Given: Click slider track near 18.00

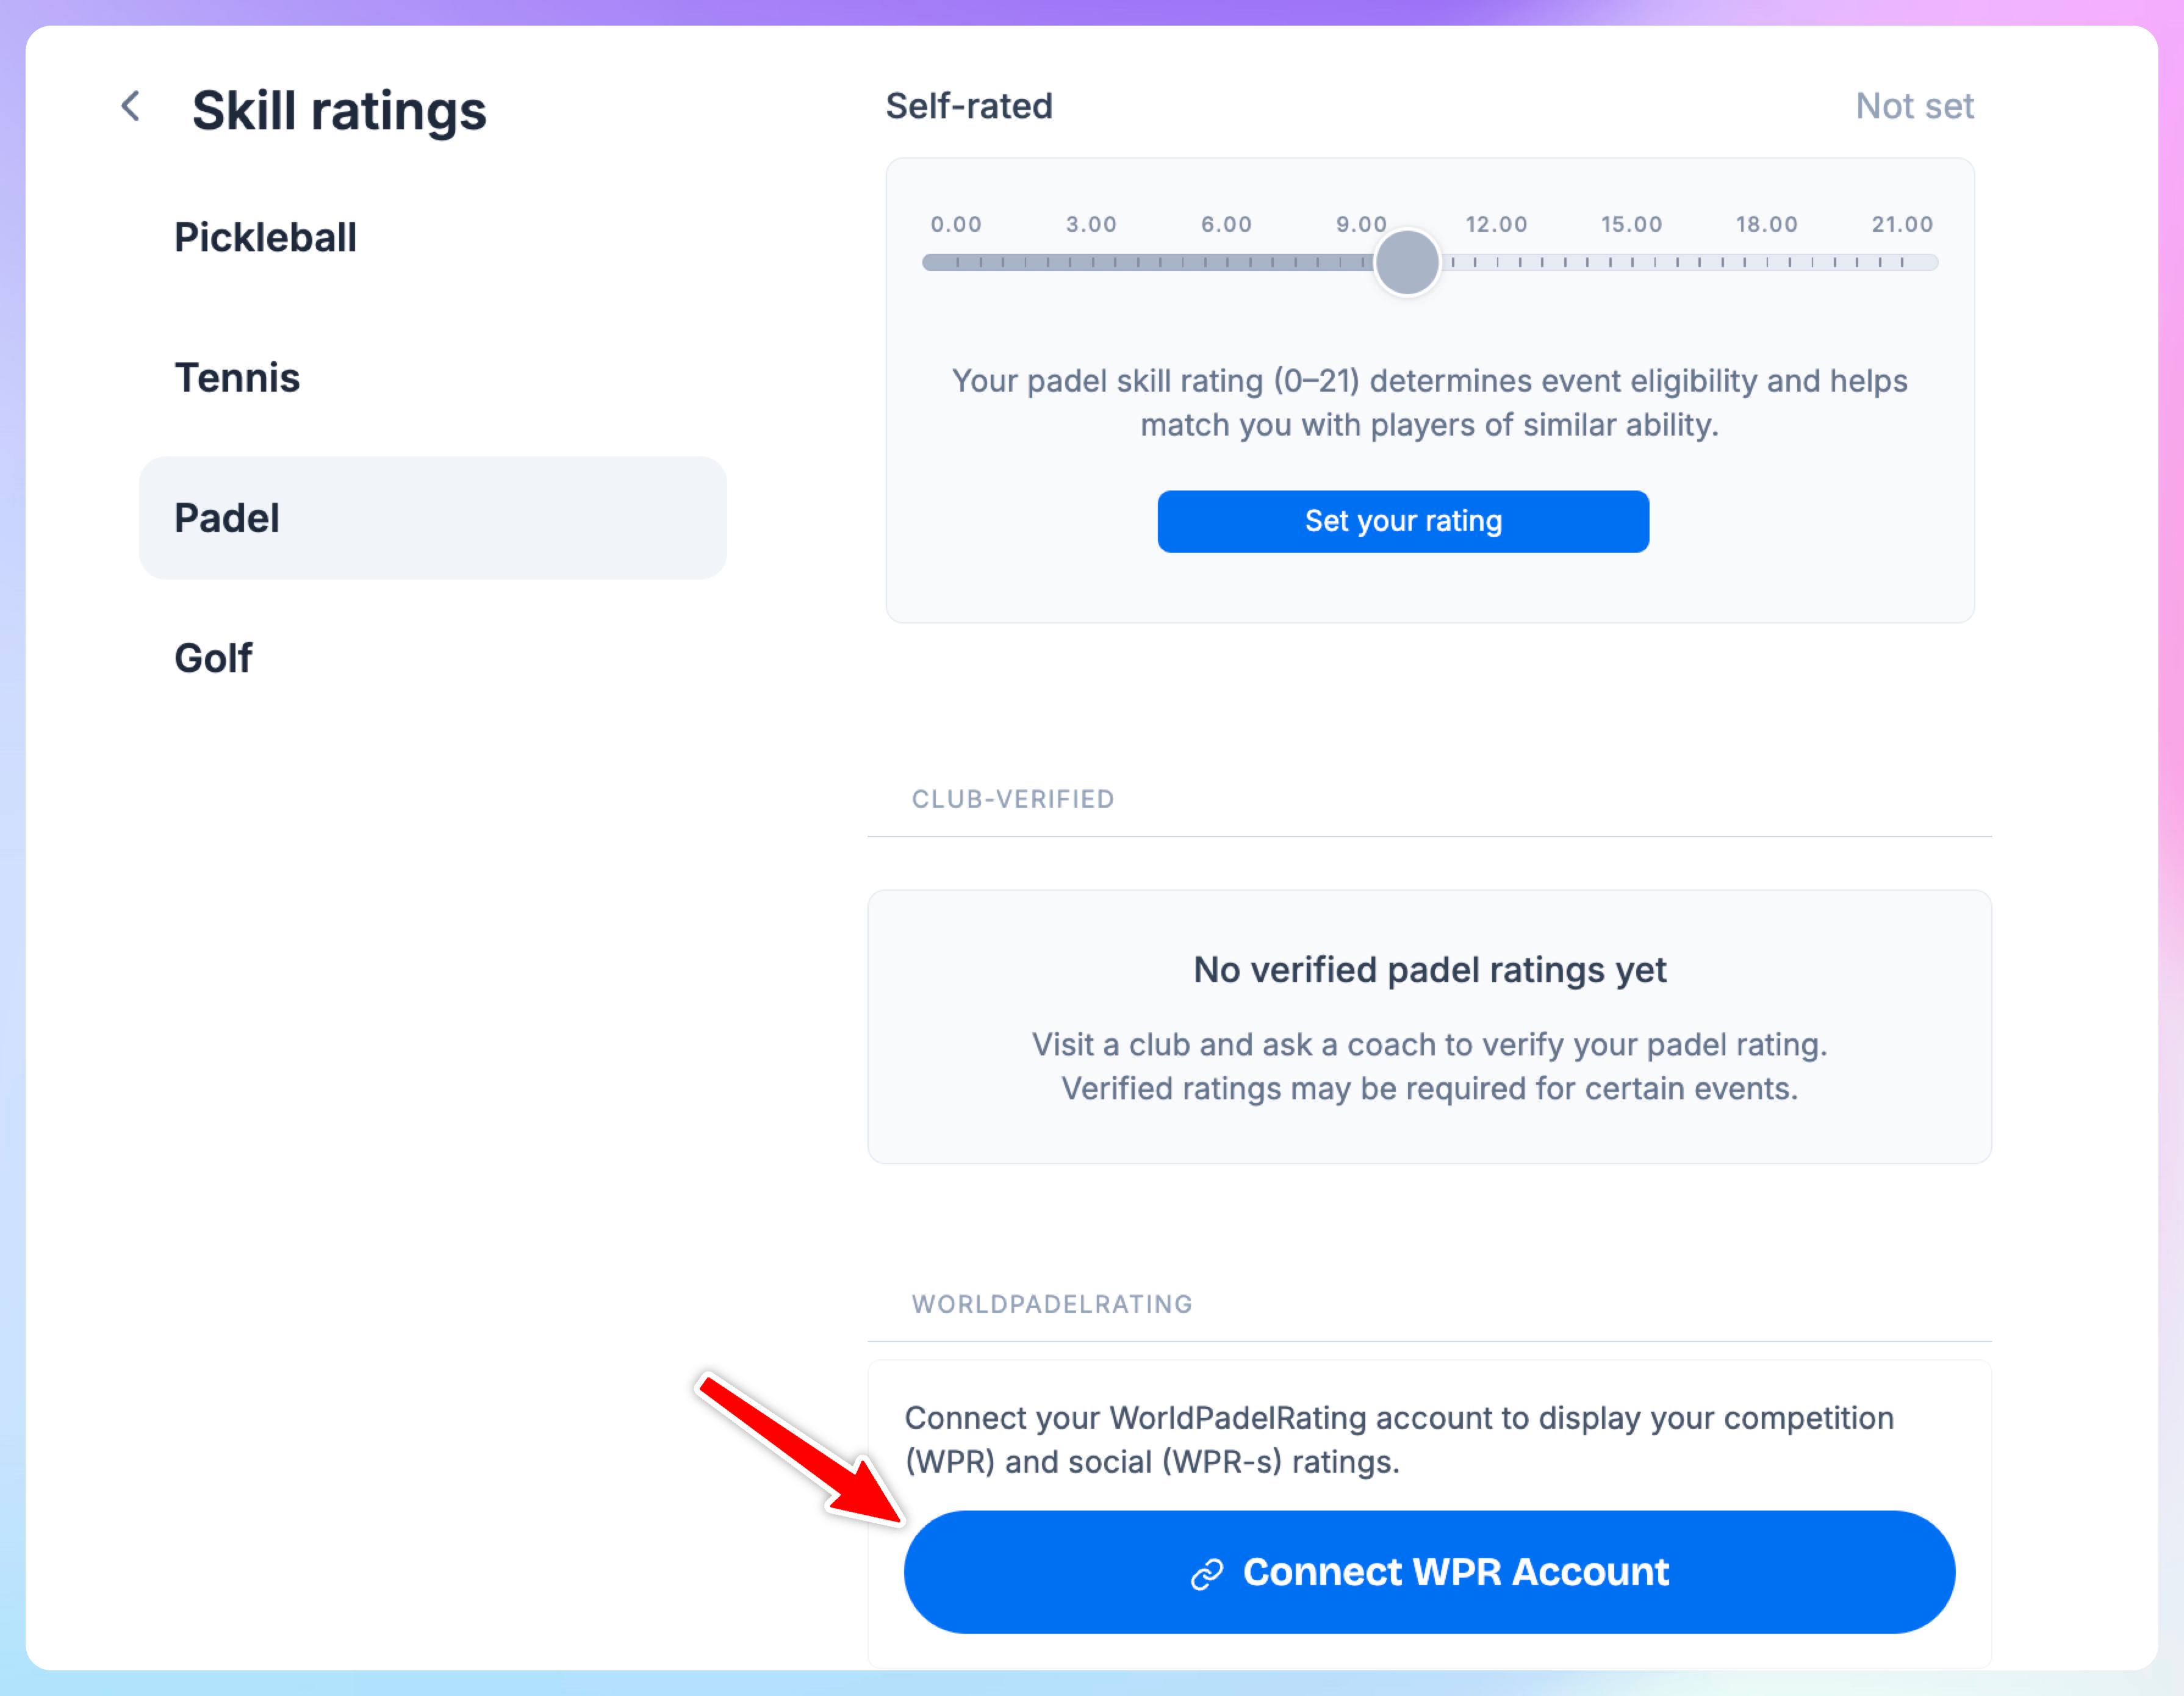Looking at the screenshot, I should [x=1767, y=262].
